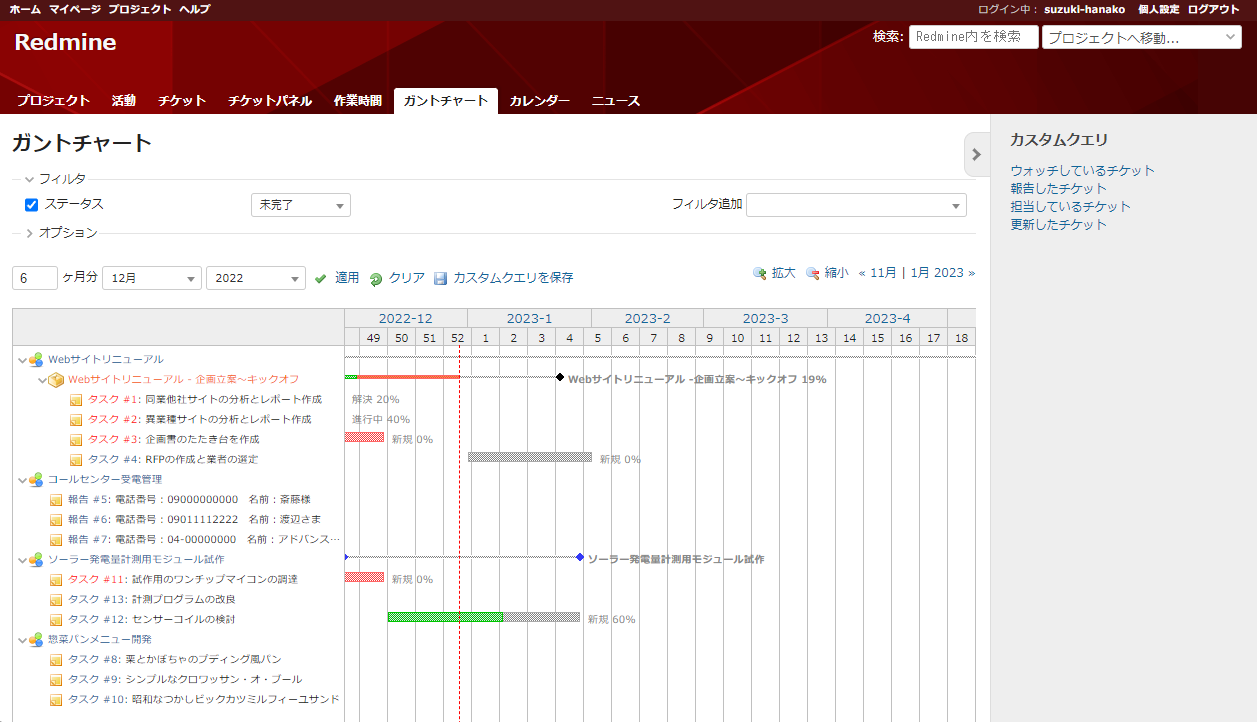Open the 2022 year dropdown

click(x=256, y=278)
